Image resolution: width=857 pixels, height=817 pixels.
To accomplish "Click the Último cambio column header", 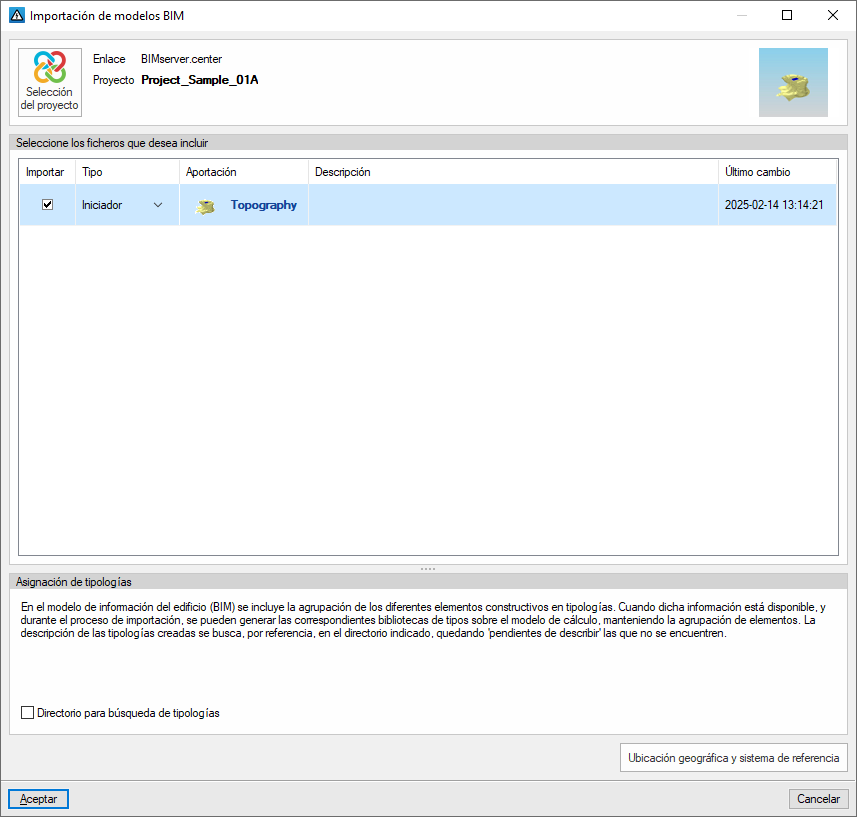I will pyautogui.click(x=777, y=172).
